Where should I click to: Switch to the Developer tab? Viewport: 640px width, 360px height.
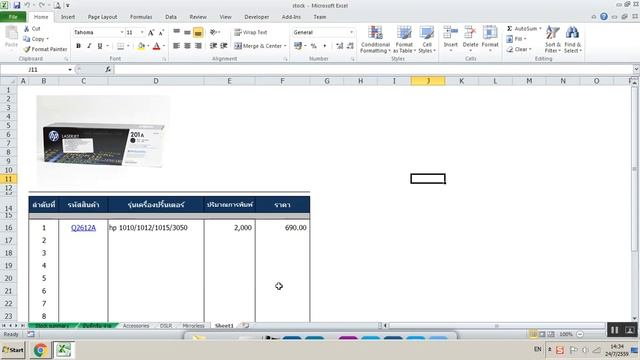tap(256, 17)
